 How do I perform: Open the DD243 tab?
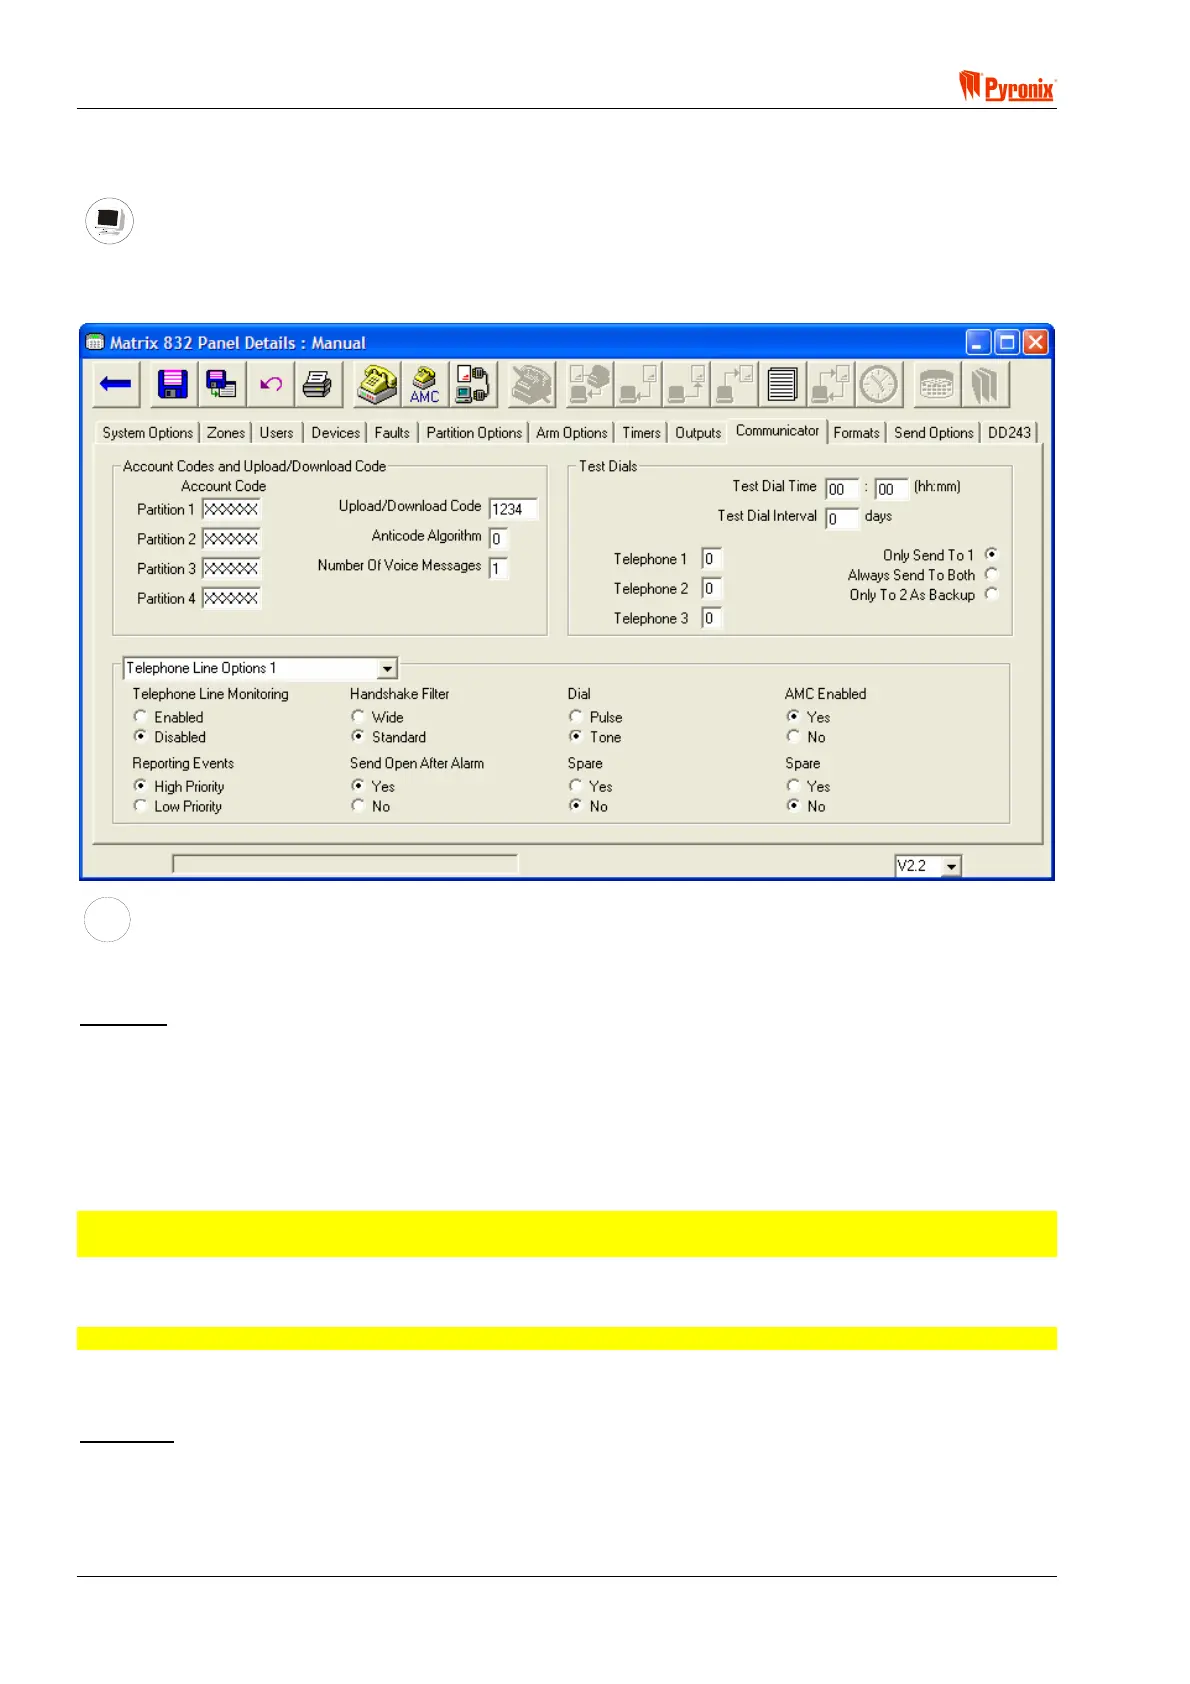coord(1010,433)
